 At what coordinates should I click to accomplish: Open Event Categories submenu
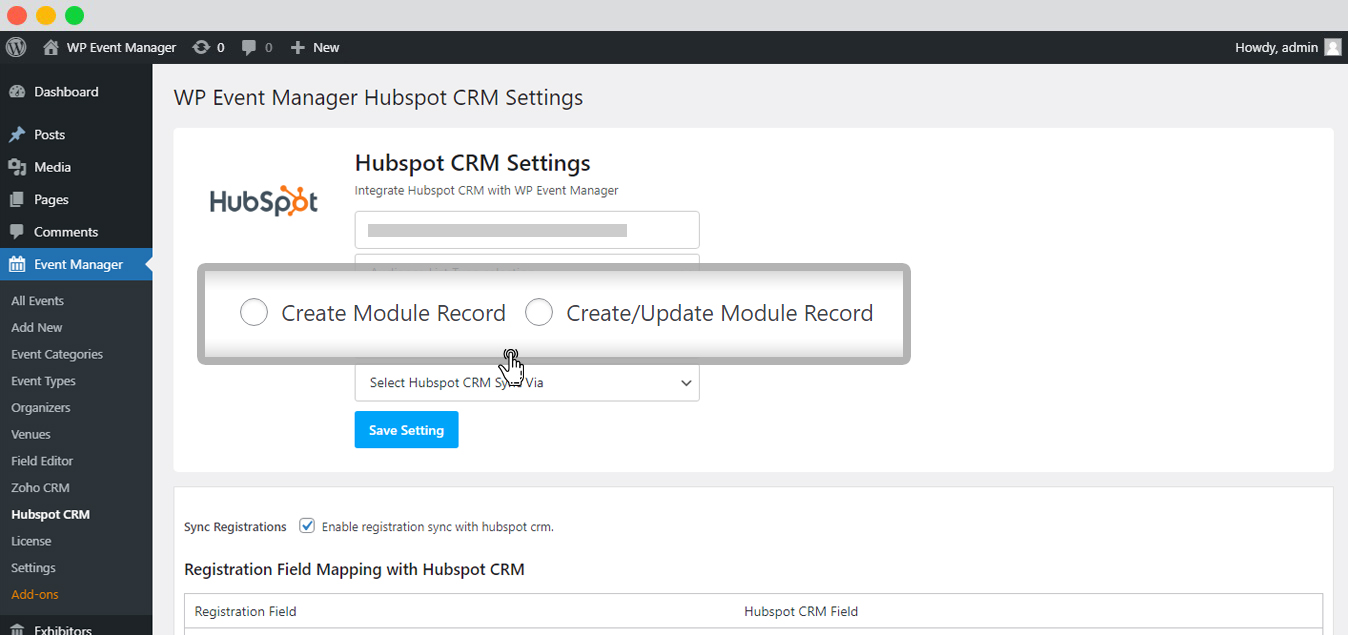point(57,355)
